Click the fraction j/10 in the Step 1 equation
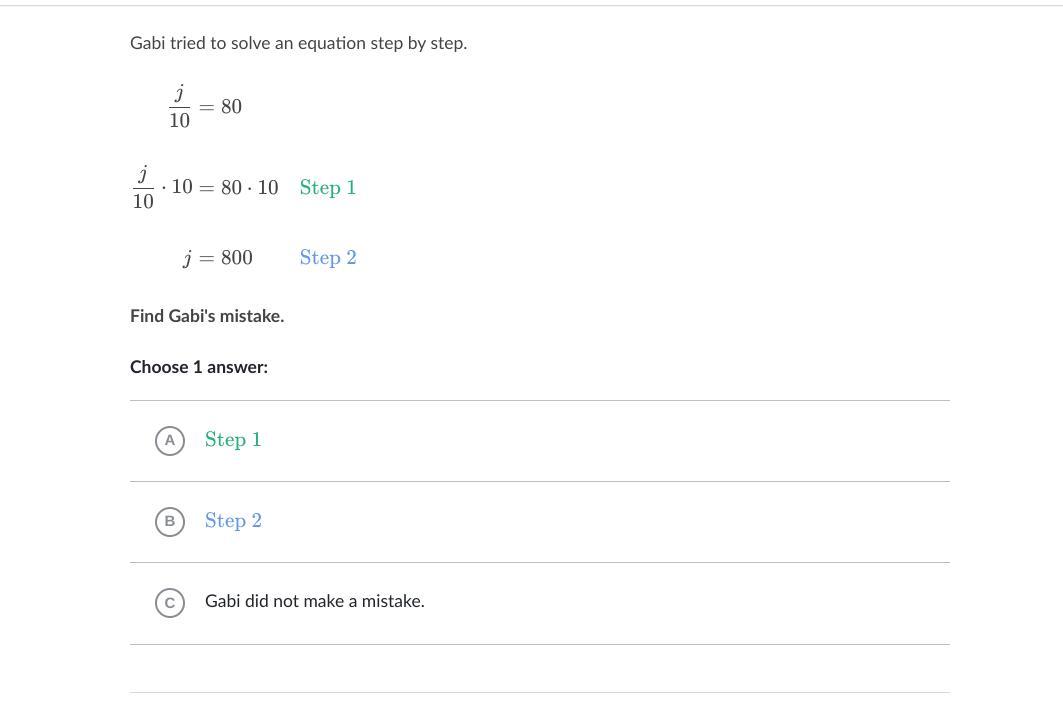 pyautogui.click(x=143, y=188)
